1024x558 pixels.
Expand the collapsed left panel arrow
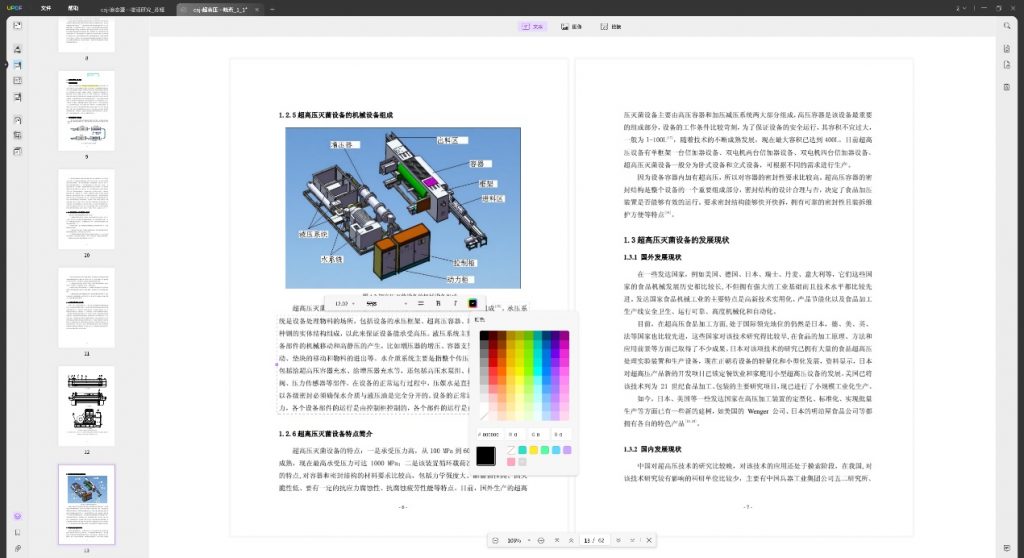tap(6, 65)
